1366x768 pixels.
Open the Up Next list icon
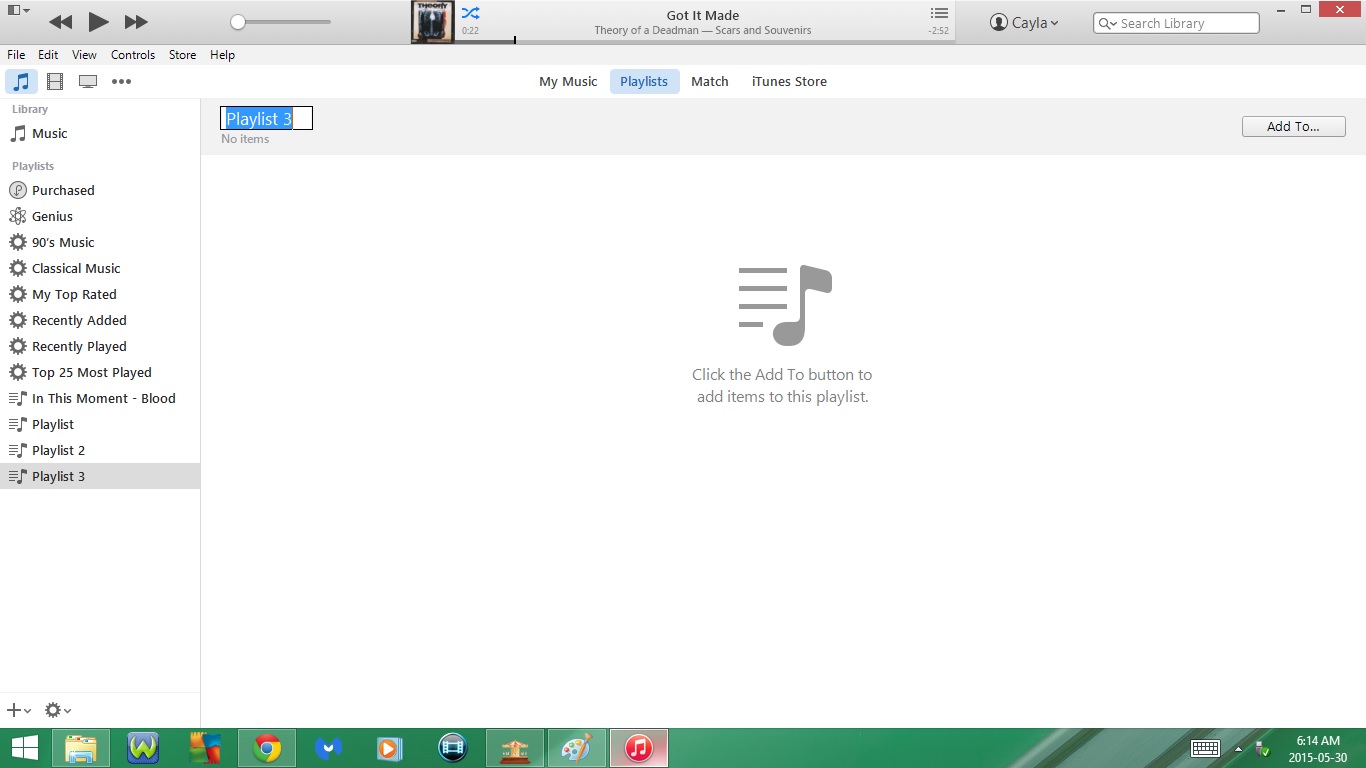tap(939, 13)
